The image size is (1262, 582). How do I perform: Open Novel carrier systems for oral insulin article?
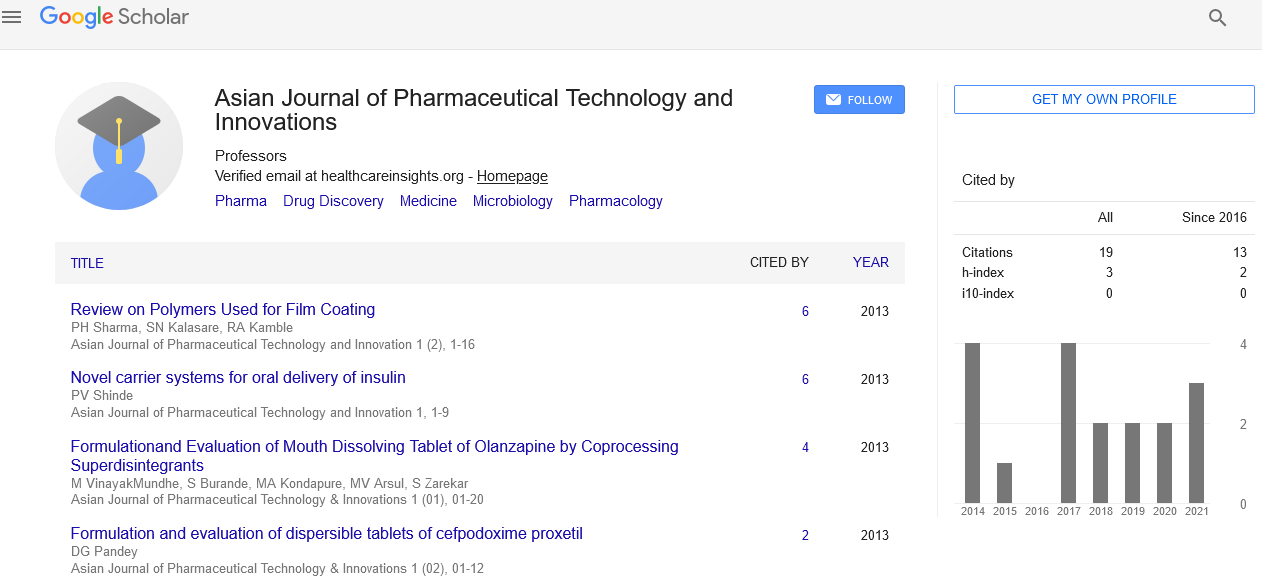(x=238, y=378)
